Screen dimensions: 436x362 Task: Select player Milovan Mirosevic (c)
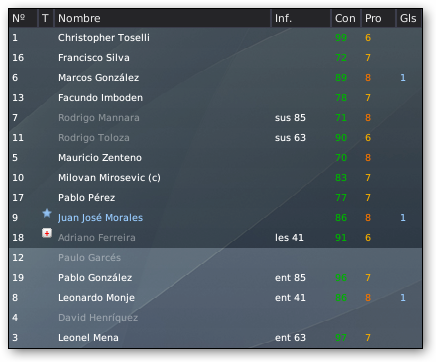pos(215,178)
